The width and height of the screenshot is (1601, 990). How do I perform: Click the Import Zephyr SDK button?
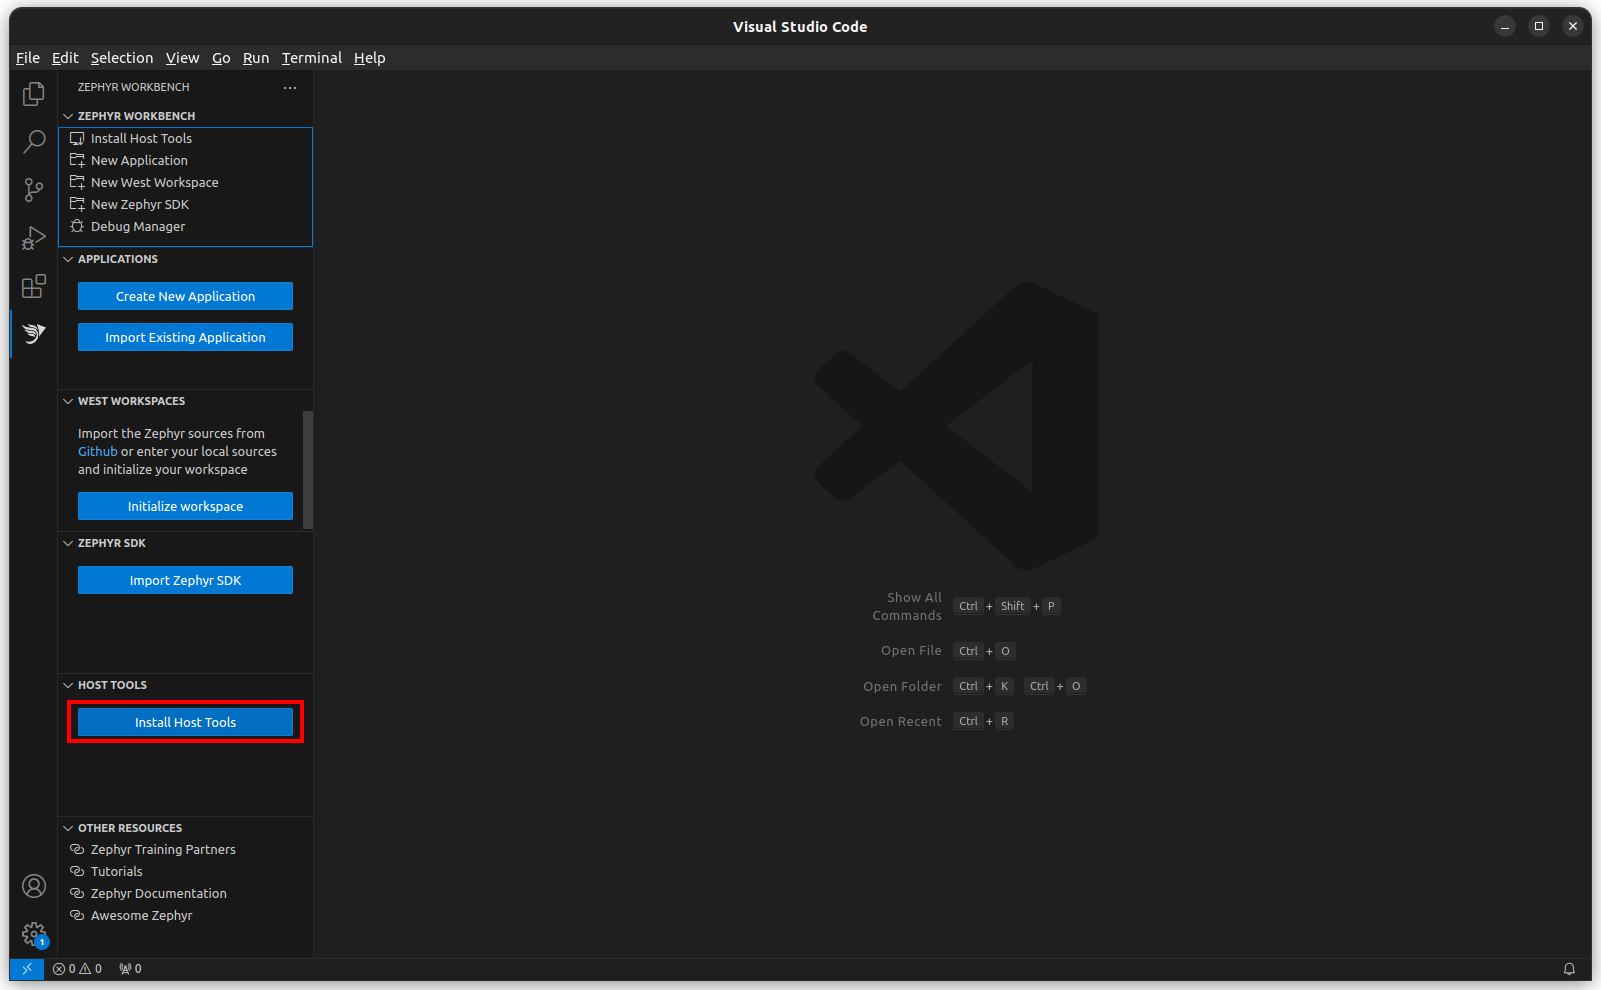coord(184,579)
